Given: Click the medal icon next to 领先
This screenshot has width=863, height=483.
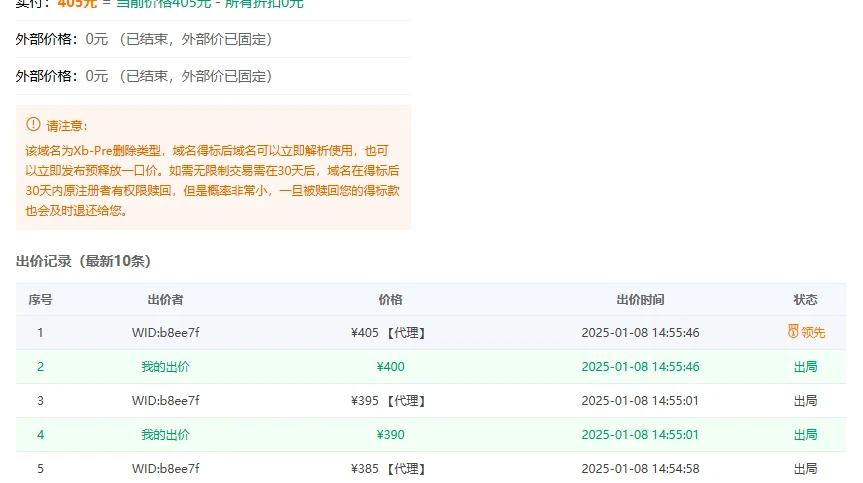Looking at the screenshot, I should coord(793,332).
